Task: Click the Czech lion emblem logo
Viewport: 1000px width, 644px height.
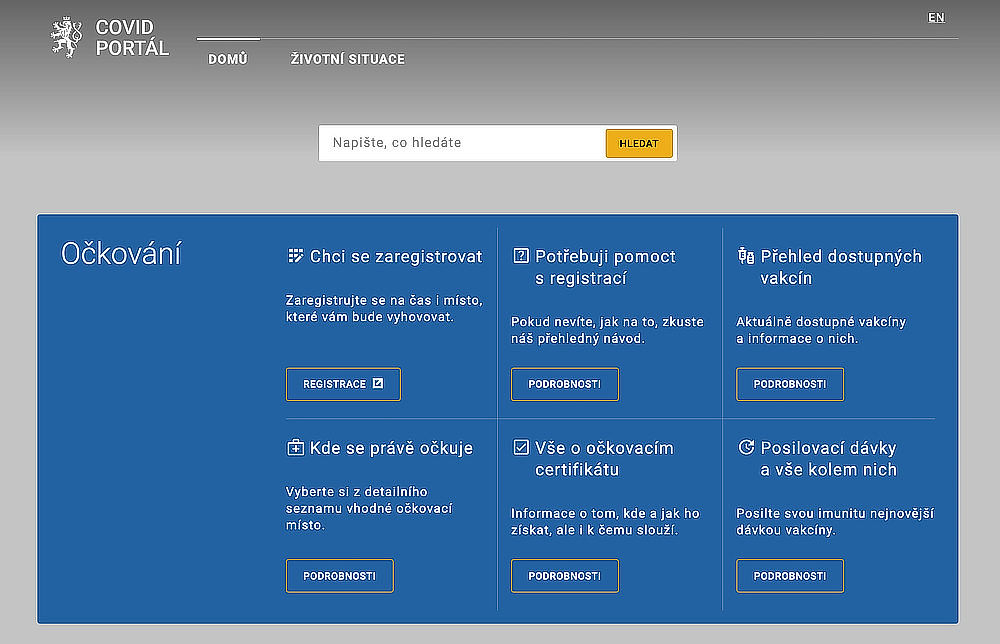Action: pyautogui.click(x=65, y=38)
